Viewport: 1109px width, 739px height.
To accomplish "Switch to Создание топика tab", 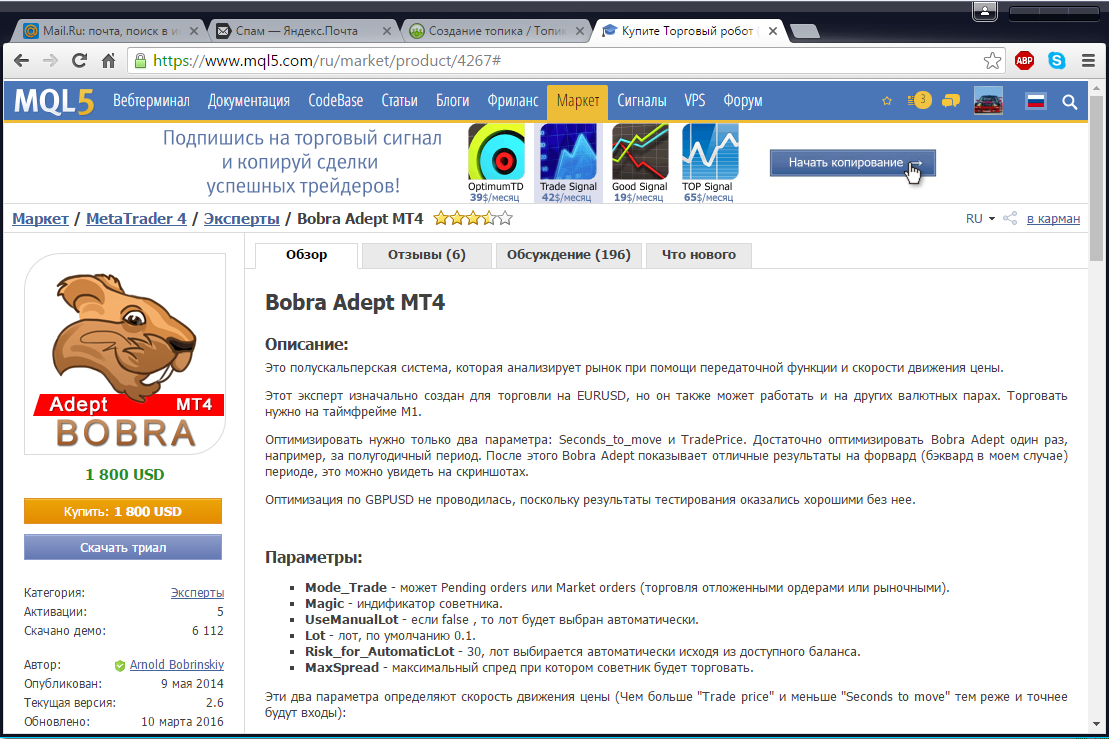I will (x=495, y=31).
